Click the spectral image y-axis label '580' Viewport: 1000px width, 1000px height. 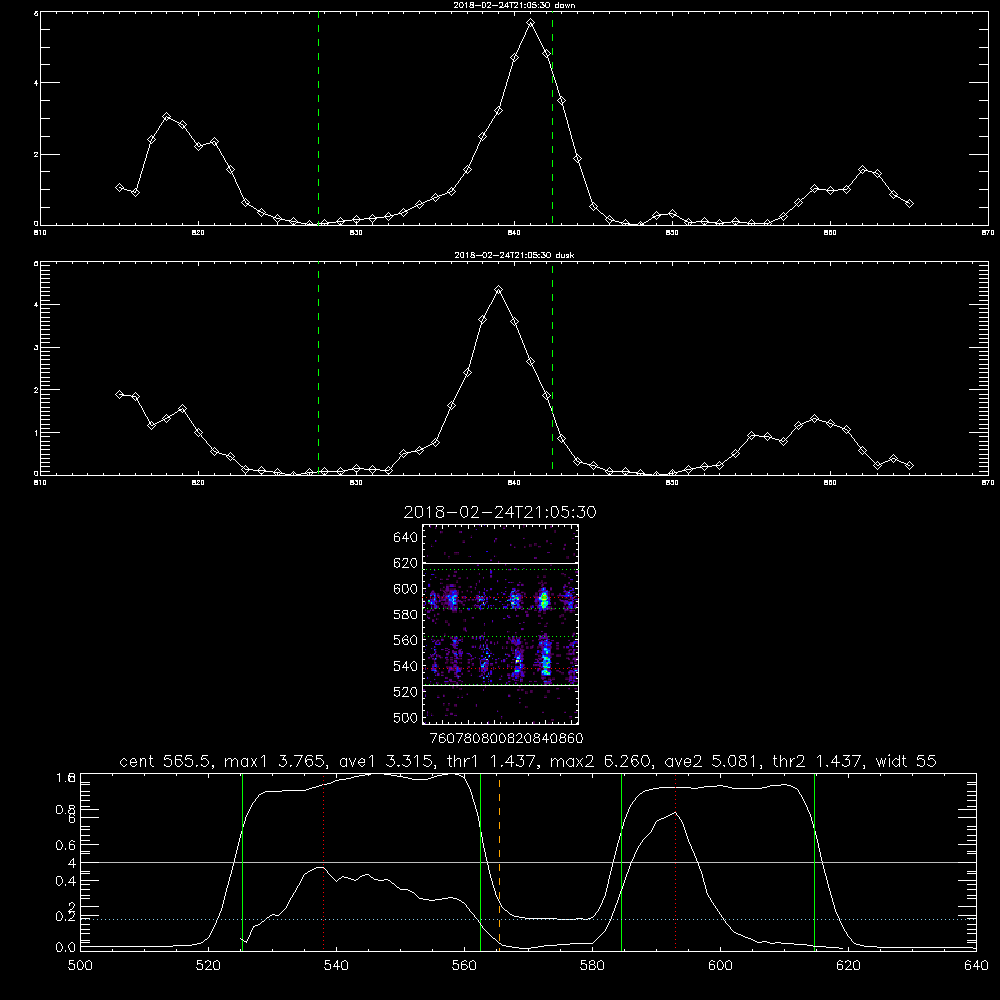[406, 615]
